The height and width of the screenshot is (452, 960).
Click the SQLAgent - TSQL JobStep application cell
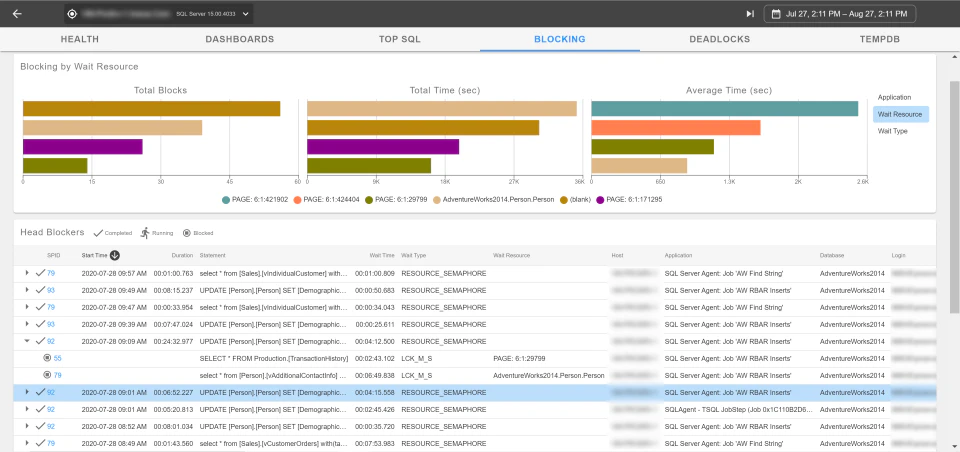(x=738, y=410)
